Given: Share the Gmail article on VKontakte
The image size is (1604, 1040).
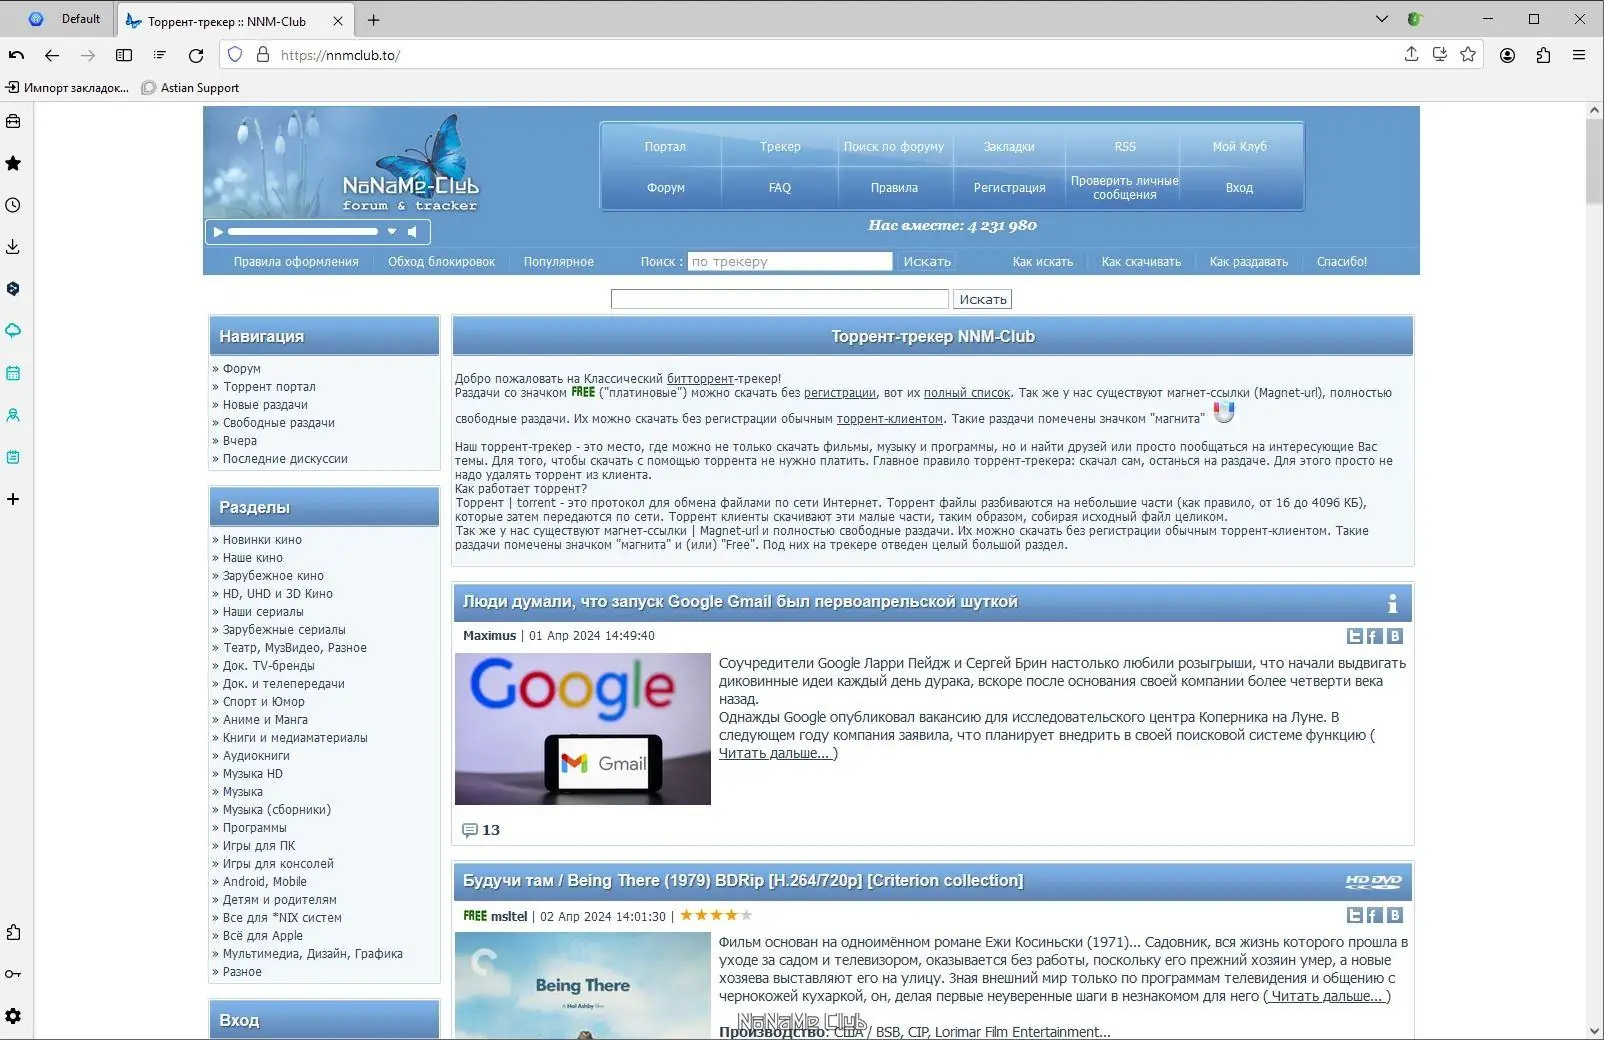Looking at the screenshot, I should [1395, 636].
